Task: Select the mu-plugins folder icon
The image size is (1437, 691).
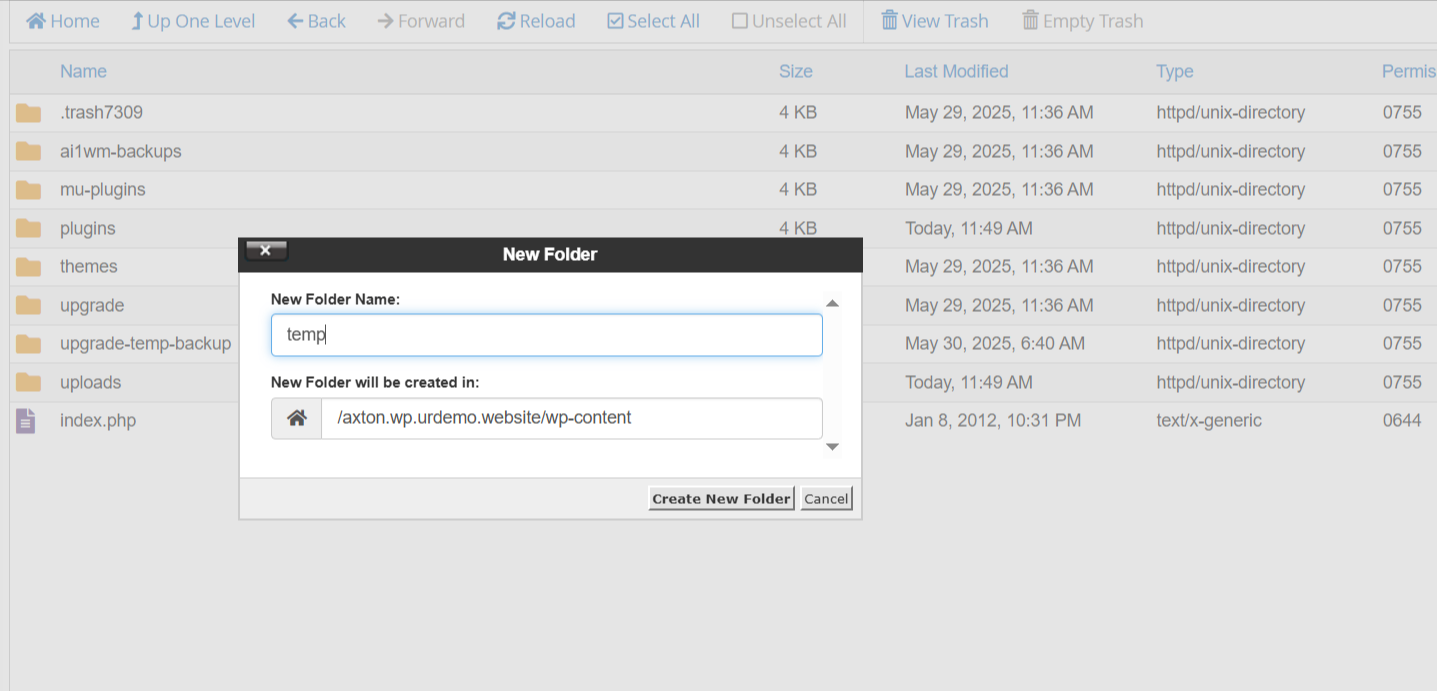Action: [28, 190]
